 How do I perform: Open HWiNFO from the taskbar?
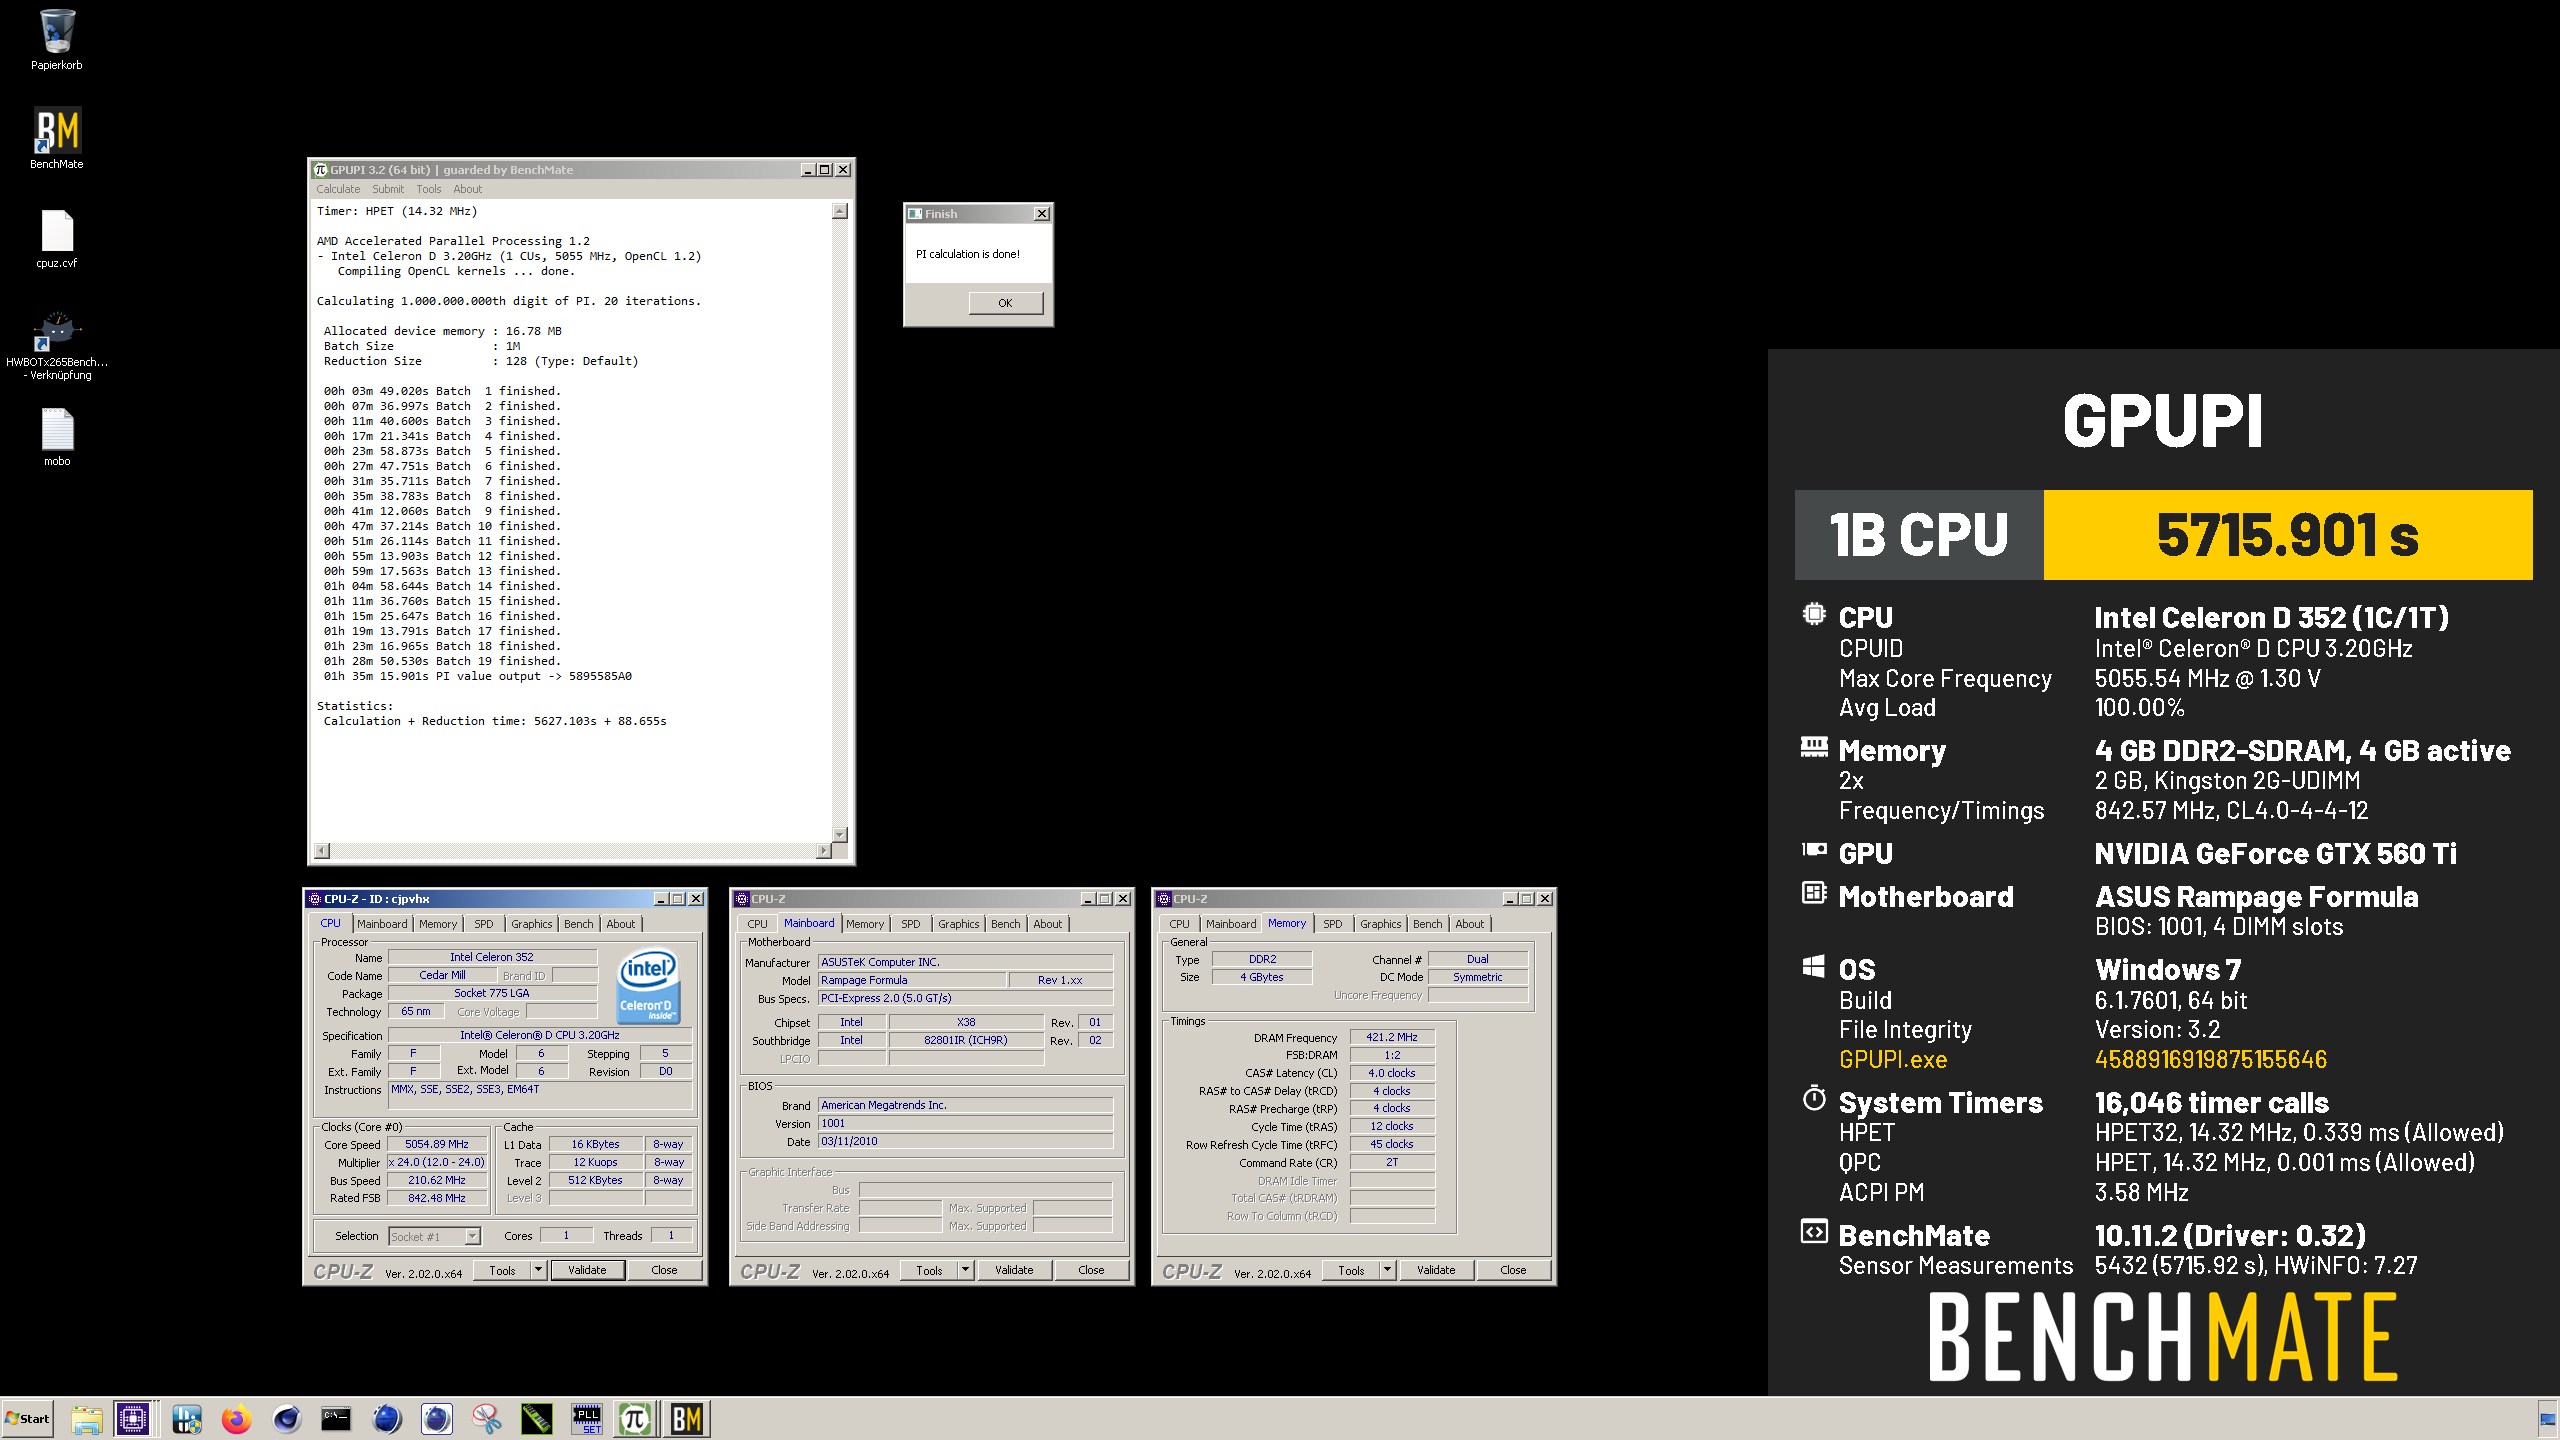(x=186, y=1419)
